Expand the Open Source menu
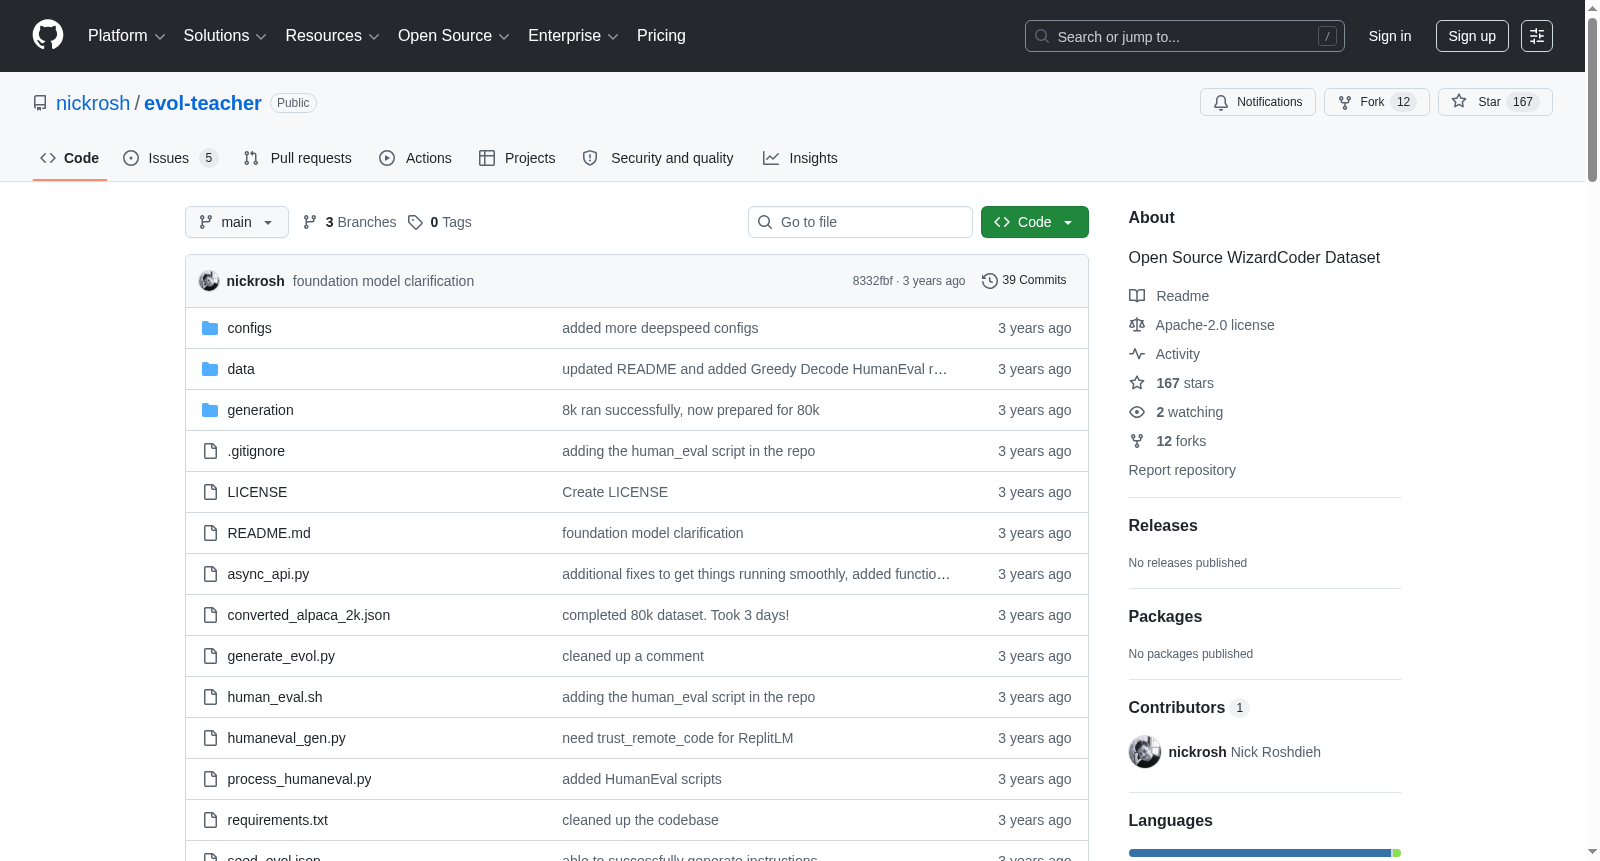 [454, 36]
